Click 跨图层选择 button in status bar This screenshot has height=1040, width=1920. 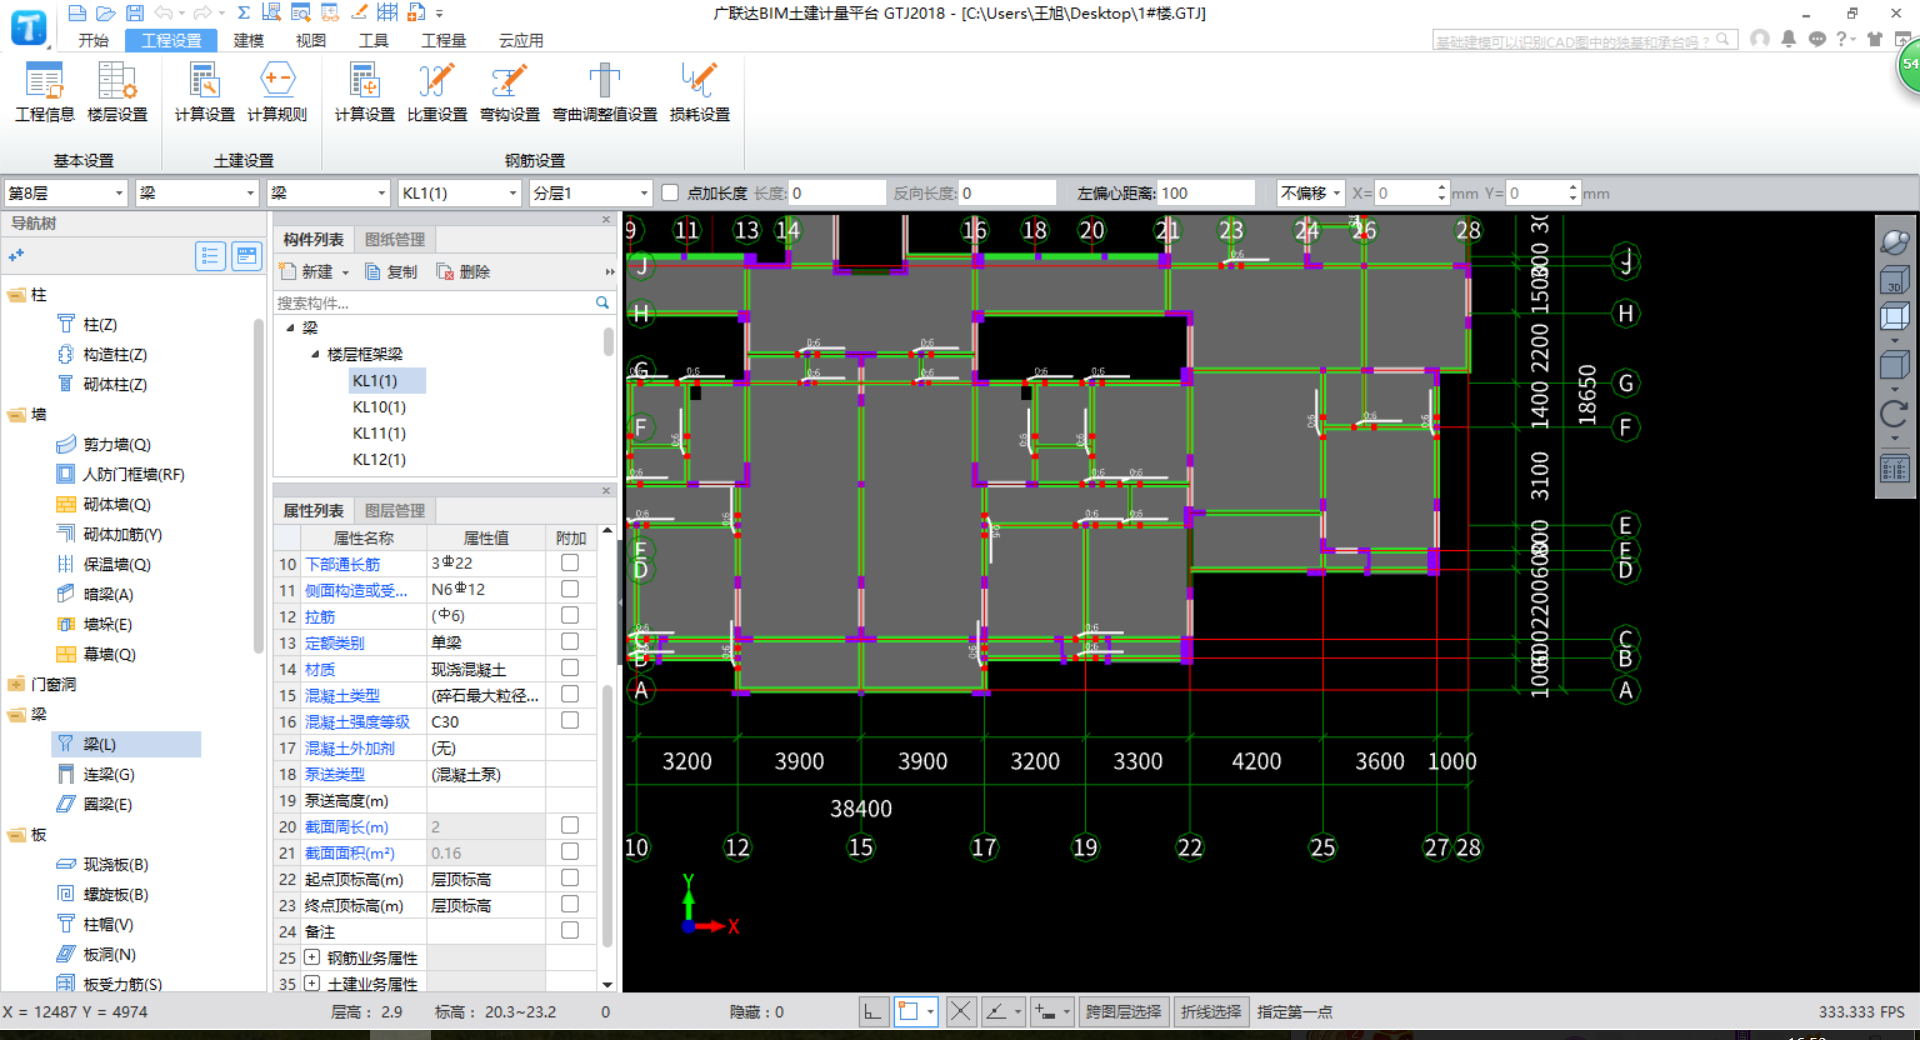tap(1123, 1012)
